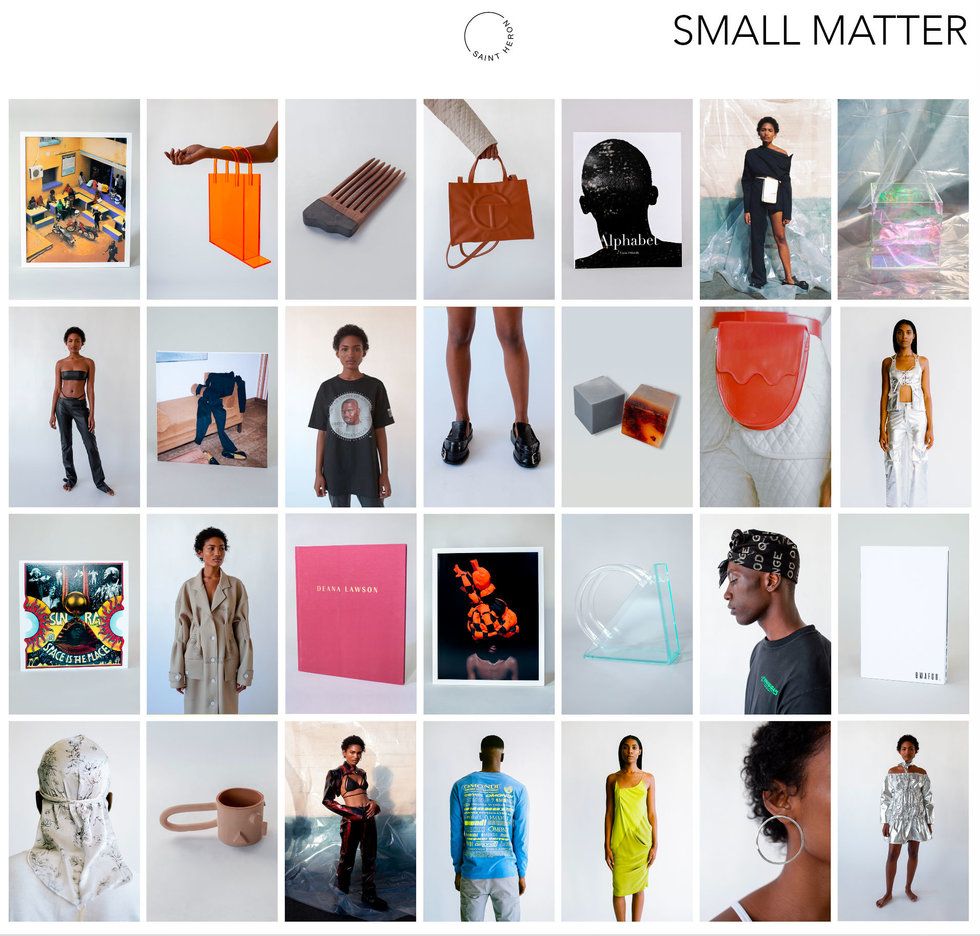
Task: View the blue long-sleeve printed shirt
Action: pos(489,821)
